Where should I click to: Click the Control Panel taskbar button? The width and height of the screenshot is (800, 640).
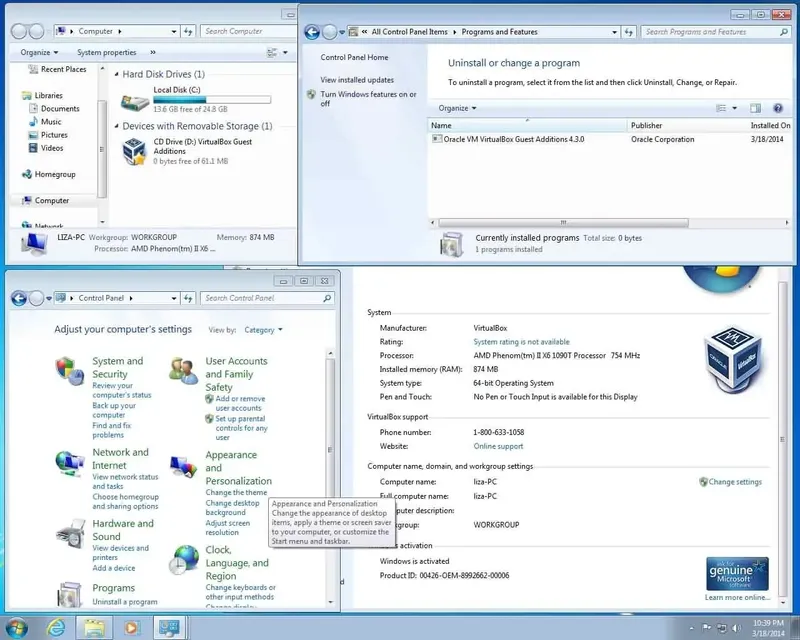pyautogui.click(x=169, y=628)
